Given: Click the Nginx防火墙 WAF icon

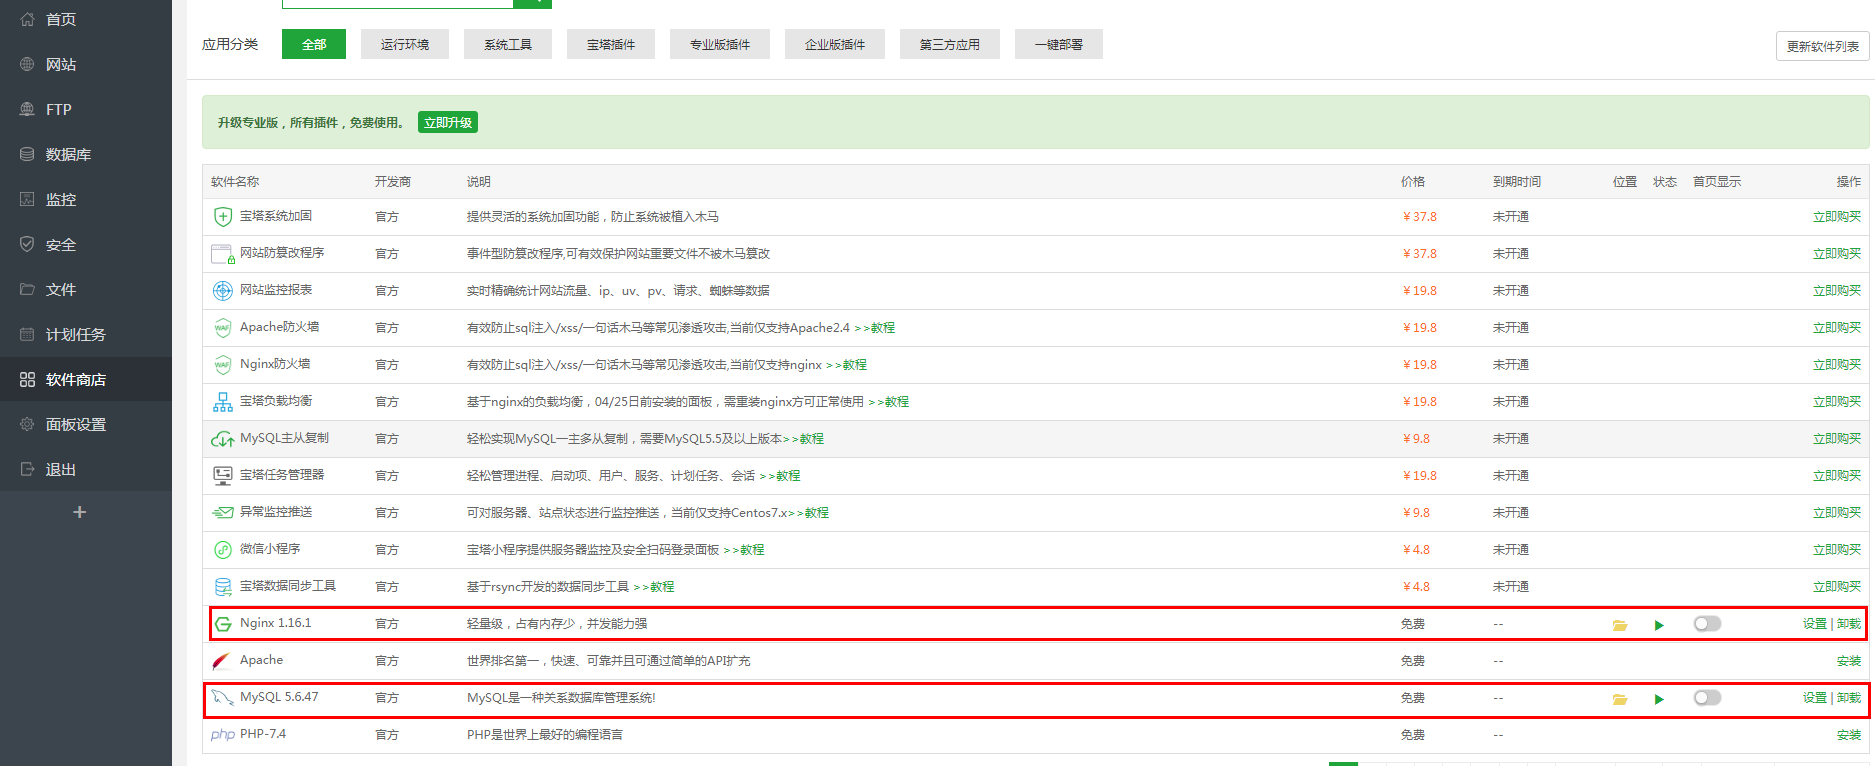Looking at the screenshot, I should click(x=223, y=364).
